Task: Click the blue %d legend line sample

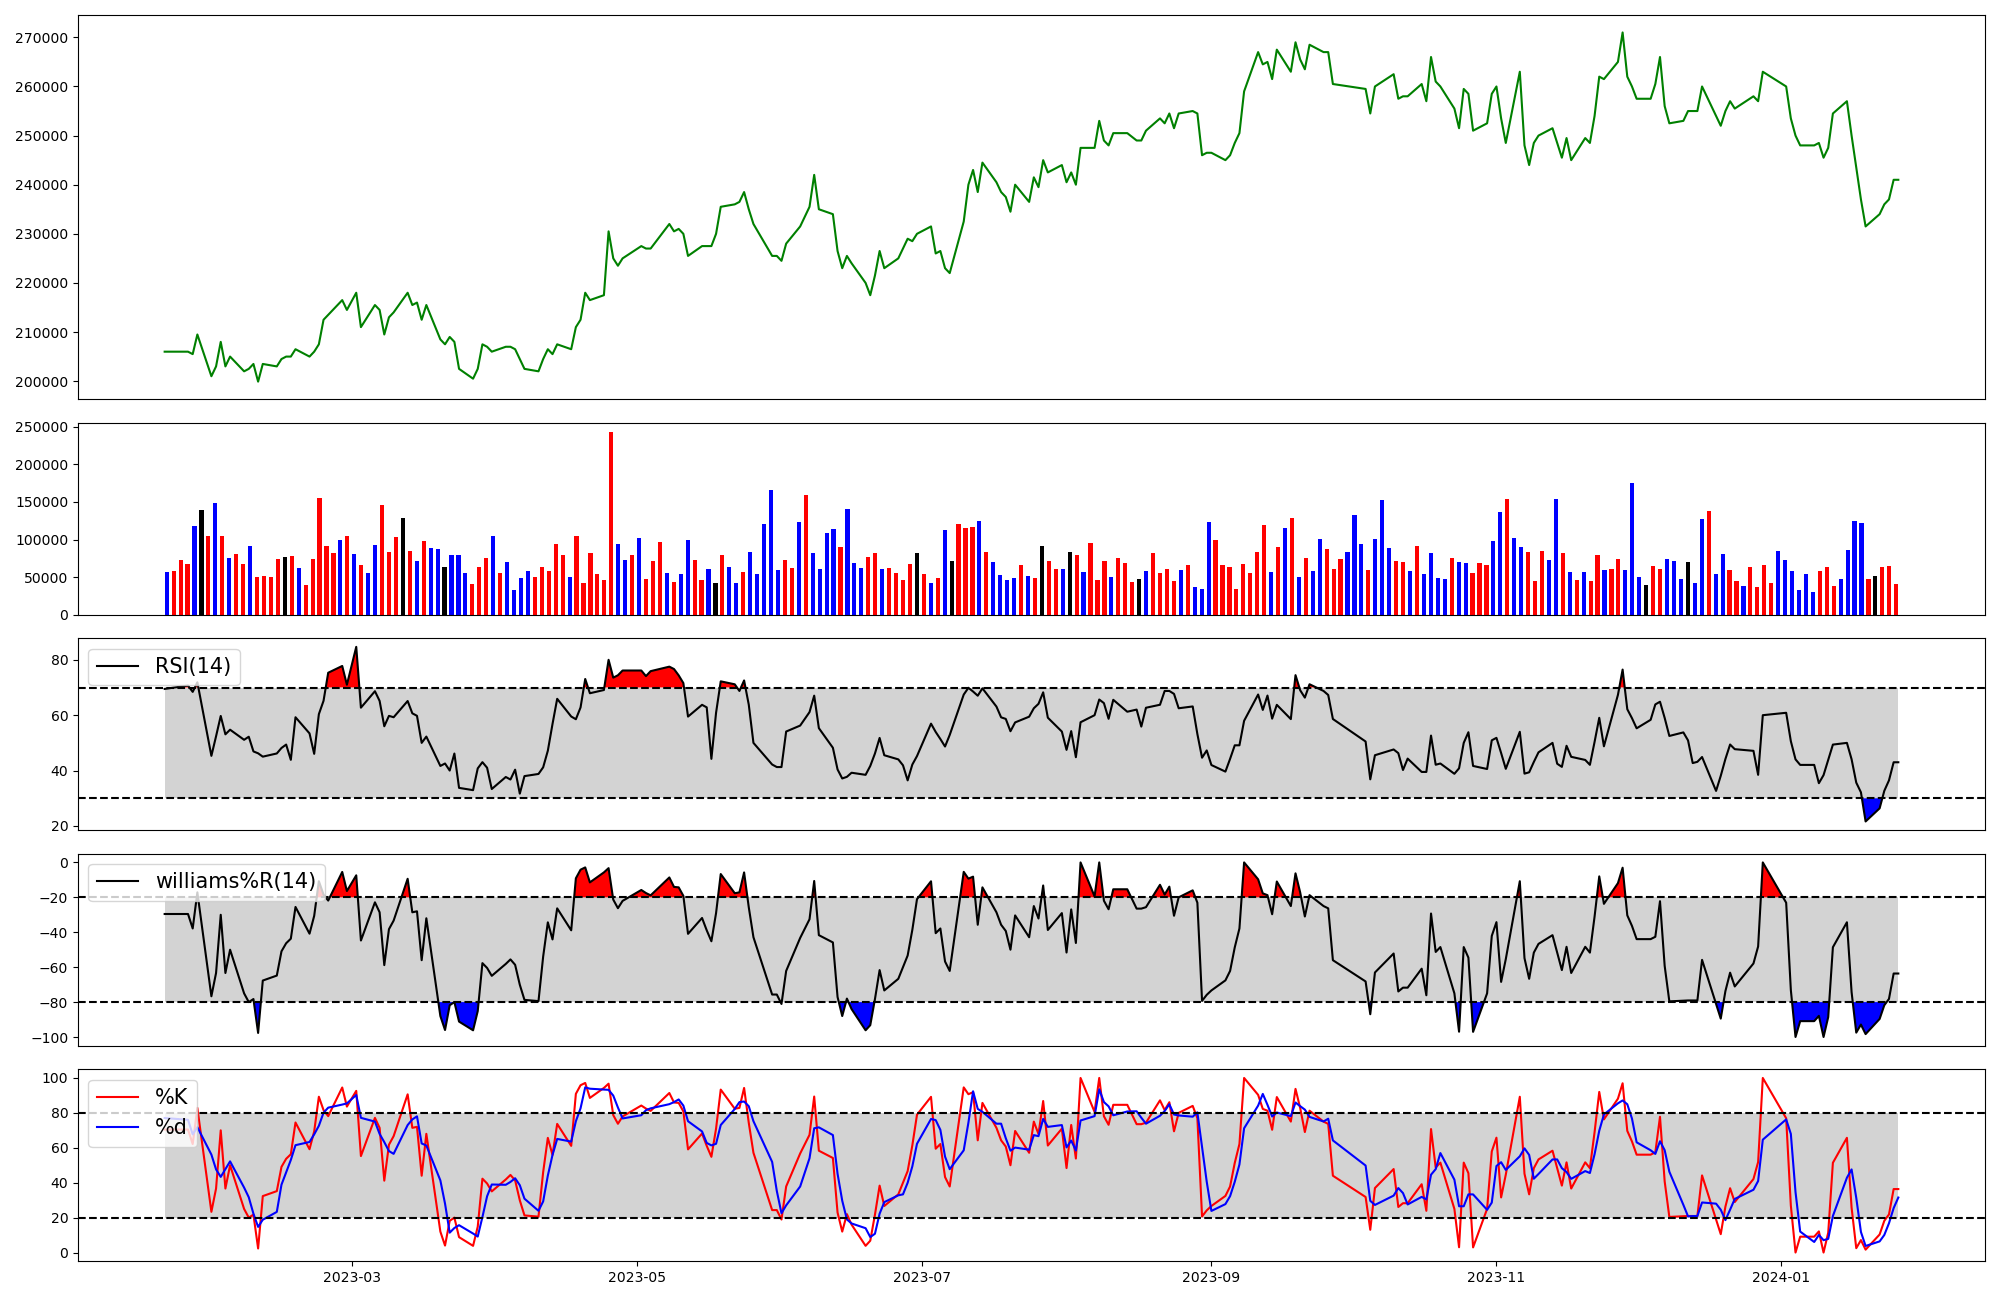Action: click(117, 1127)
